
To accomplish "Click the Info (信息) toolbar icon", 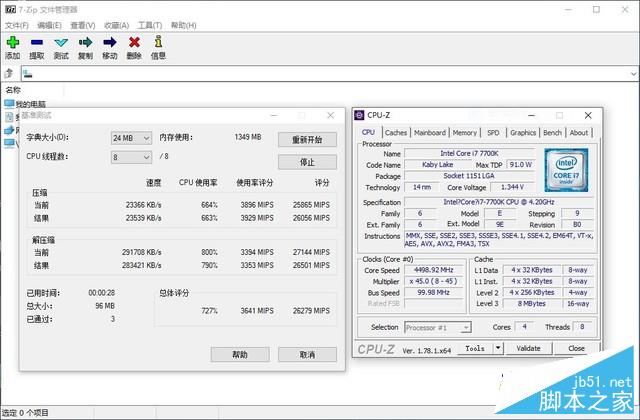I will click(158, 42).
